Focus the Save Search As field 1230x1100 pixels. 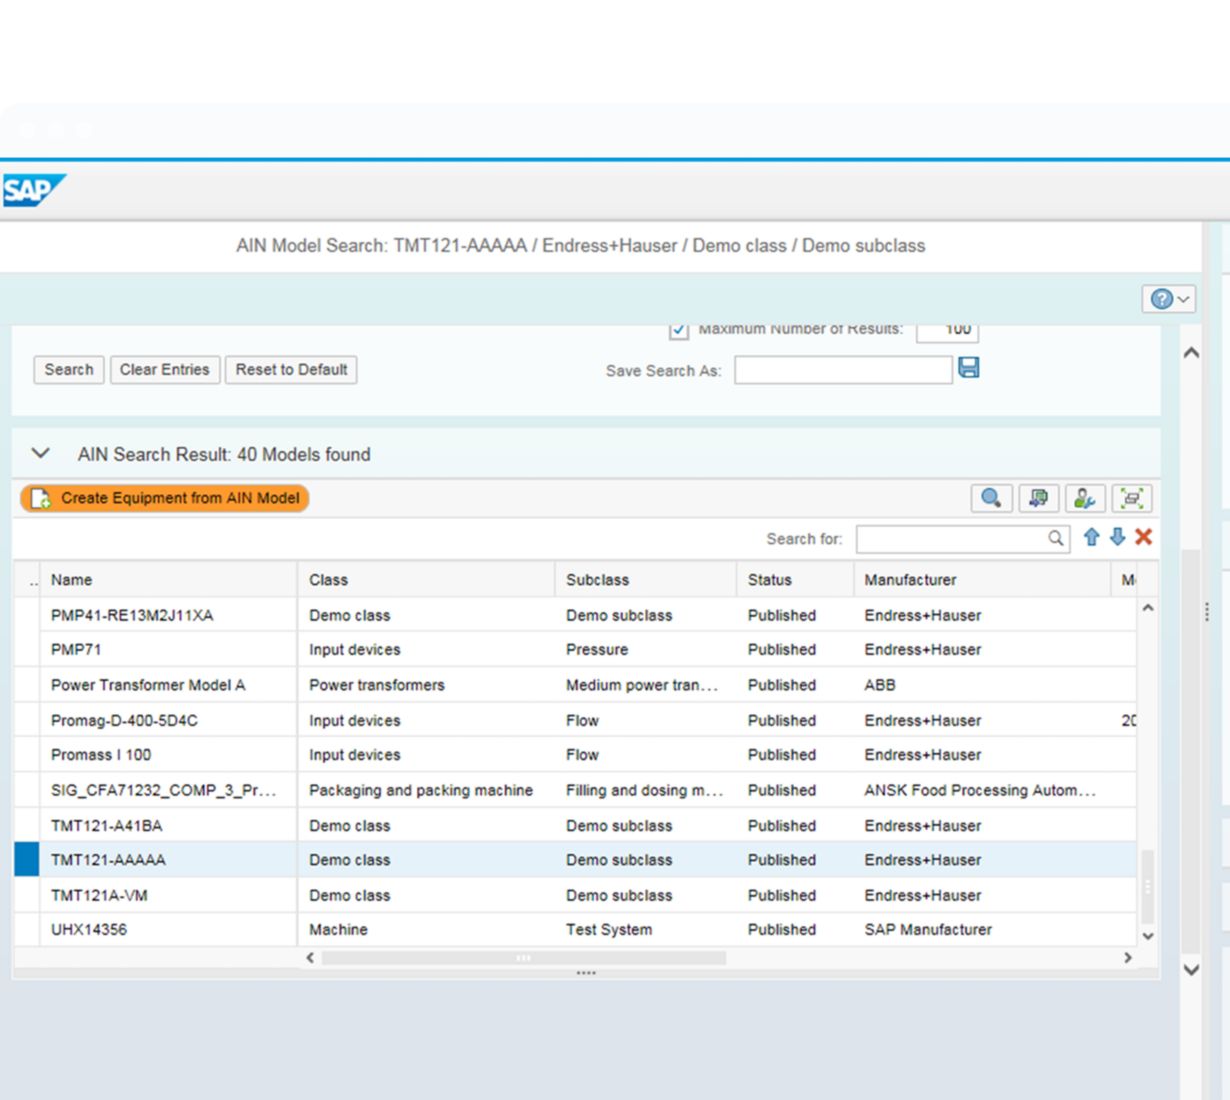842,370
